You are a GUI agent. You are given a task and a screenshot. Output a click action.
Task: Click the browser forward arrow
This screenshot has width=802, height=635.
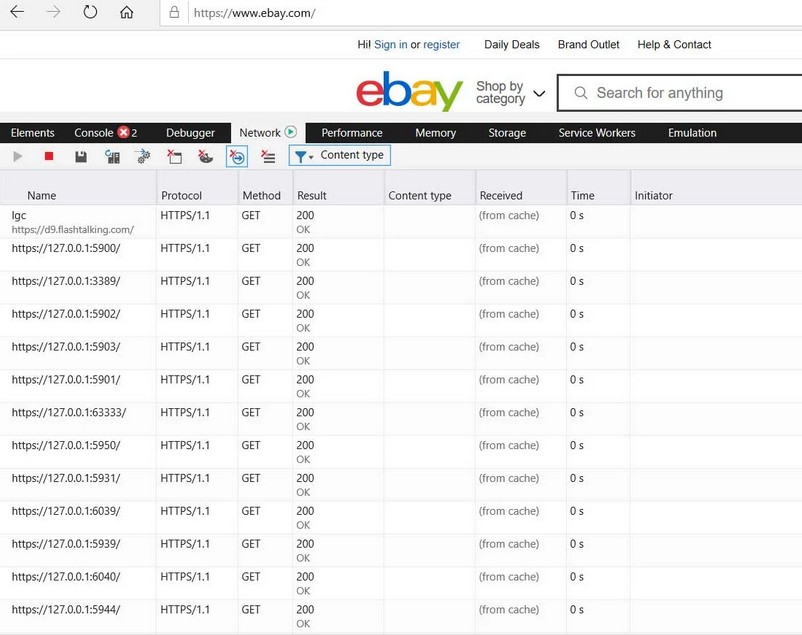(x=53, y=12)
